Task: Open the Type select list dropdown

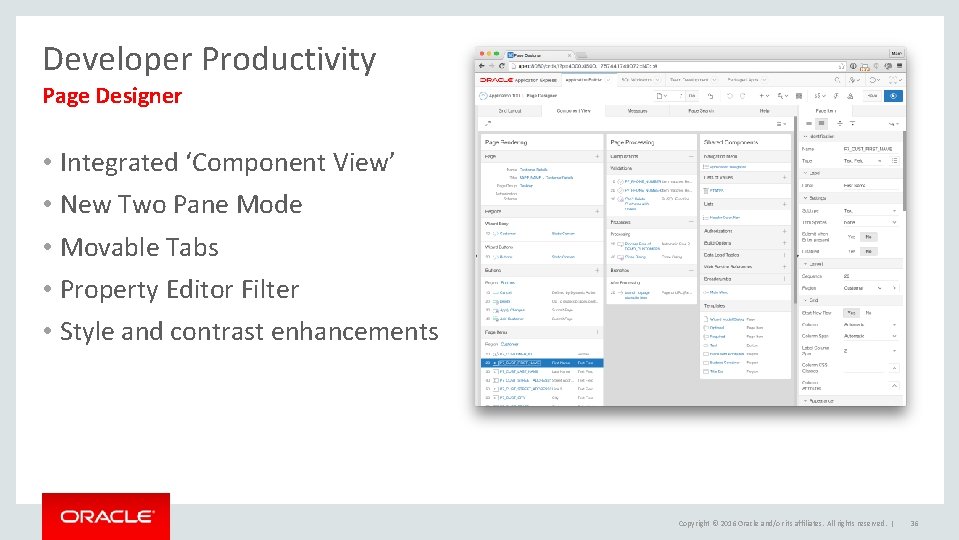Action: pyautogui.click(x=864, y=161)
